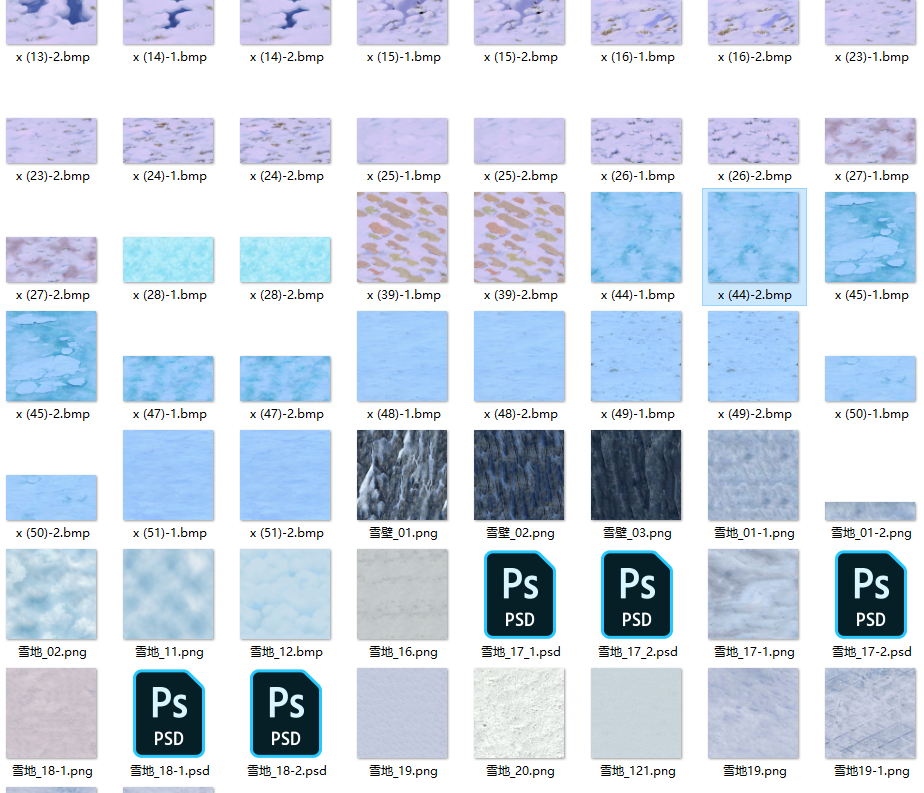Select the 雪地_20.png white snow texture
Screen dimensions: 924x793
coord(520,713)
